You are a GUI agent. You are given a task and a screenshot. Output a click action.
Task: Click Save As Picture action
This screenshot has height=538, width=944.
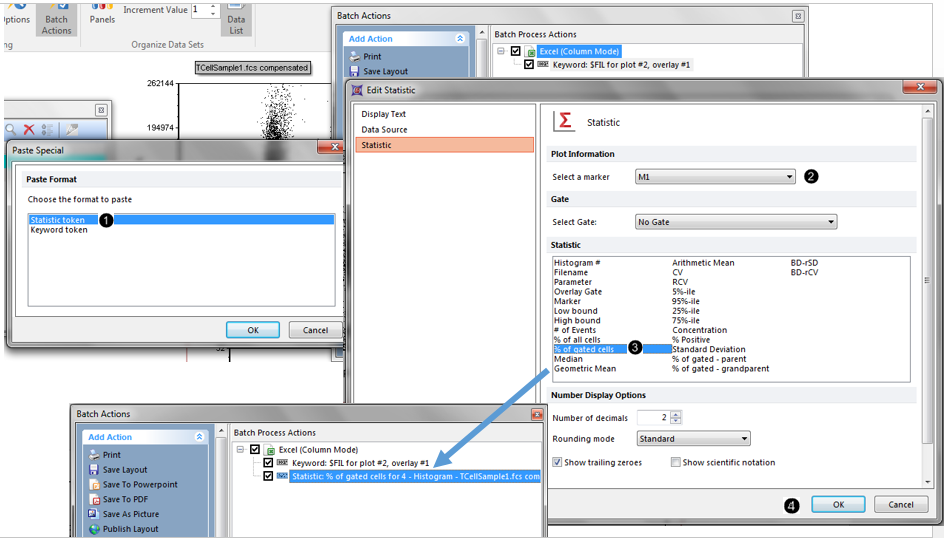[x=96, y=514]
